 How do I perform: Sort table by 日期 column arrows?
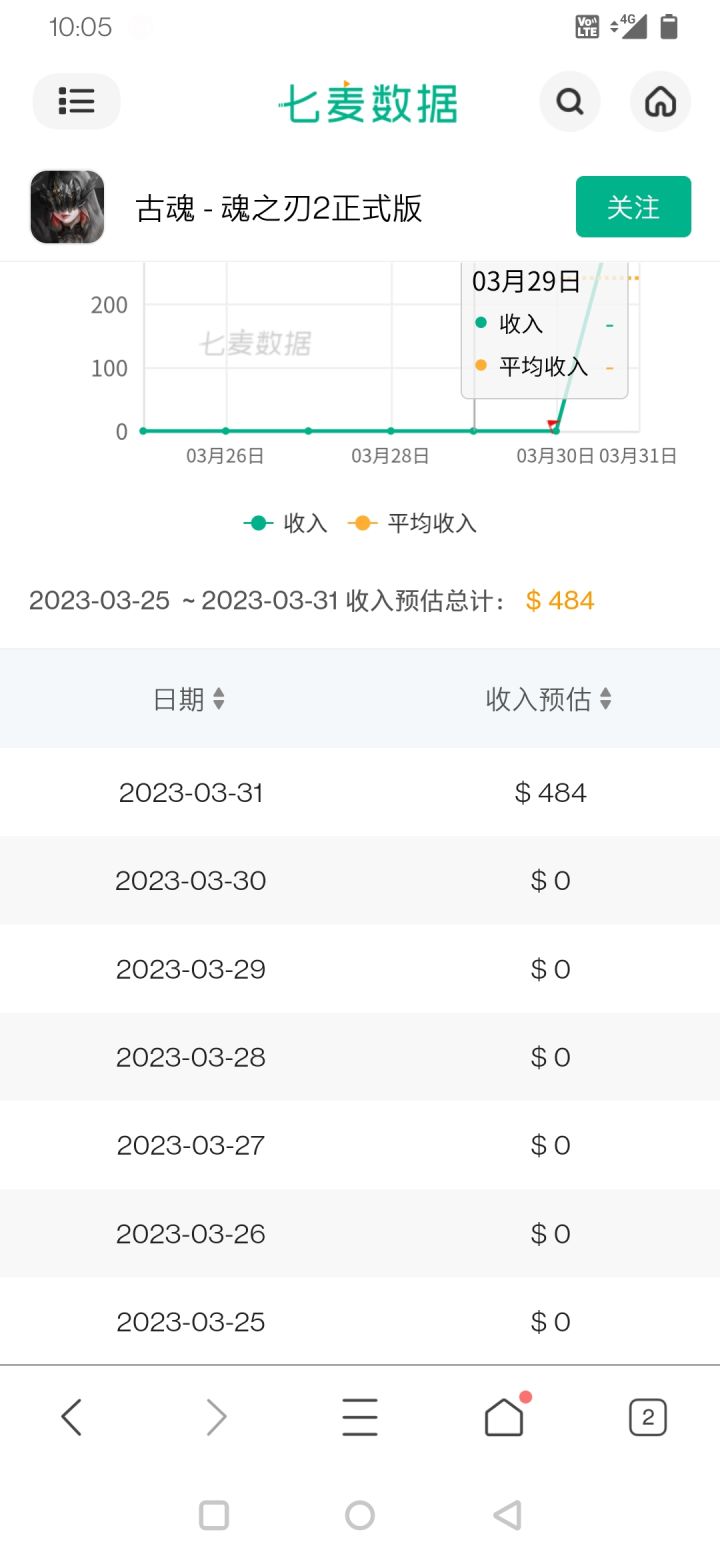pos(219,699)
